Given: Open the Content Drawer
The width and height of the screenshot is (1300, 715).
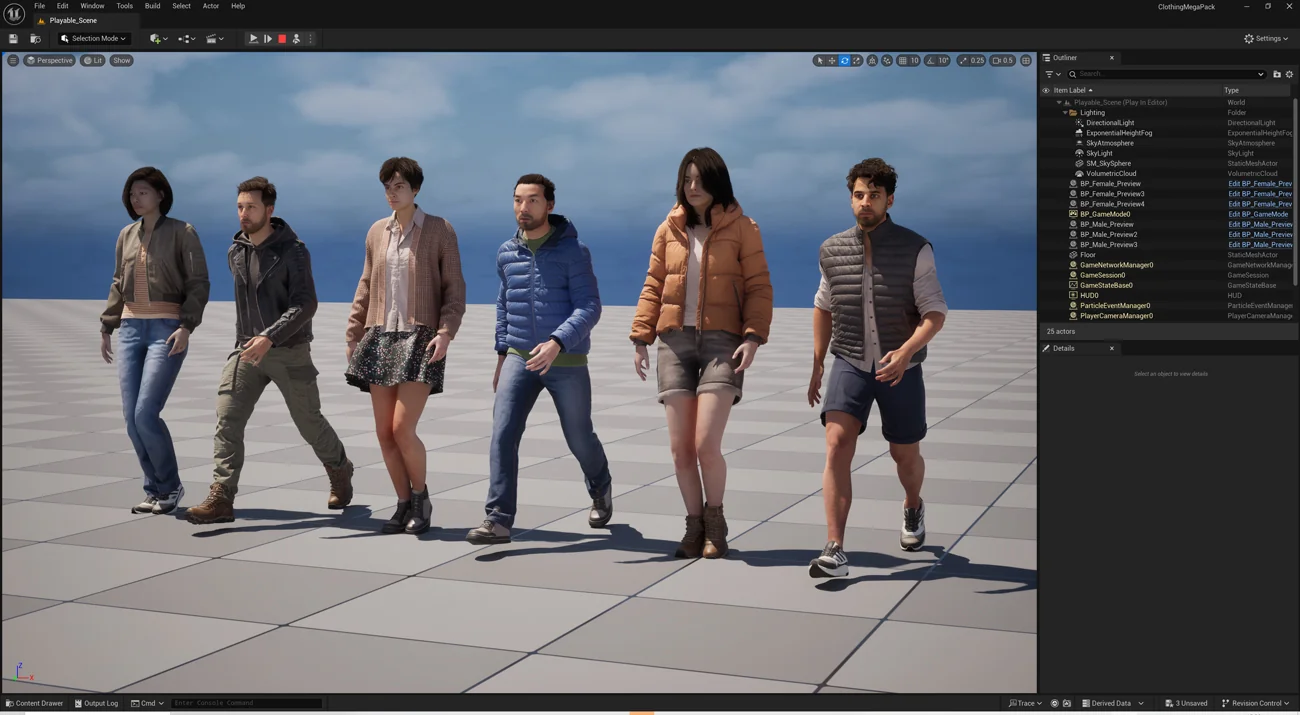Looking at the screenshot, I should point(34,703).
